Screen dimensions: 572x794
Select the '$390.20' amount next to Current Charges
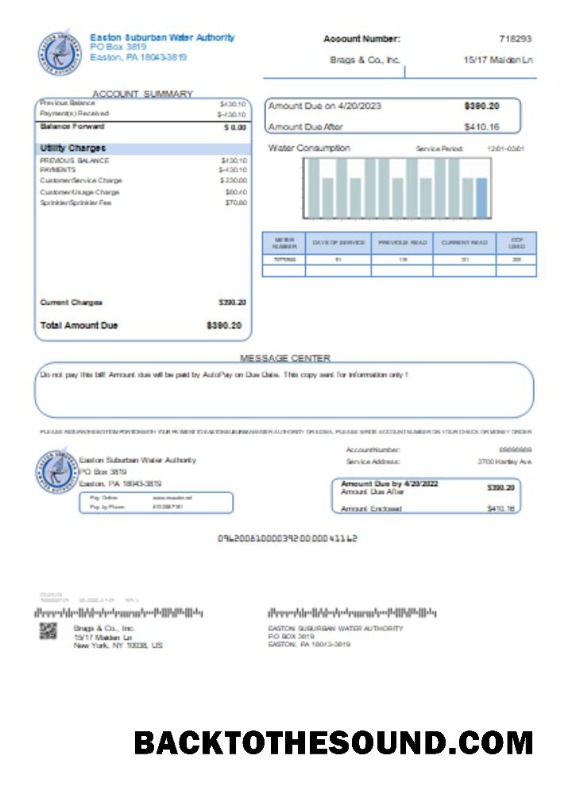click(x=232, y=302)
